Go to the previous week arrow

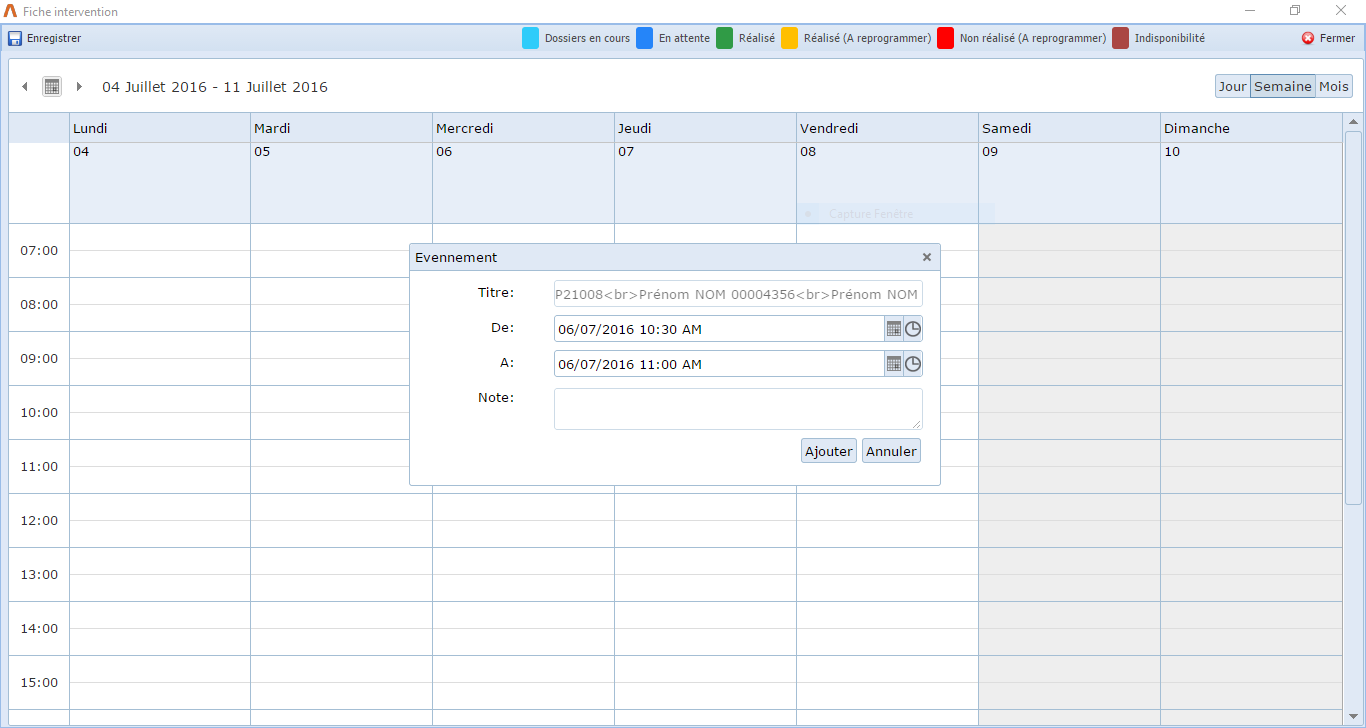[25, 87]
